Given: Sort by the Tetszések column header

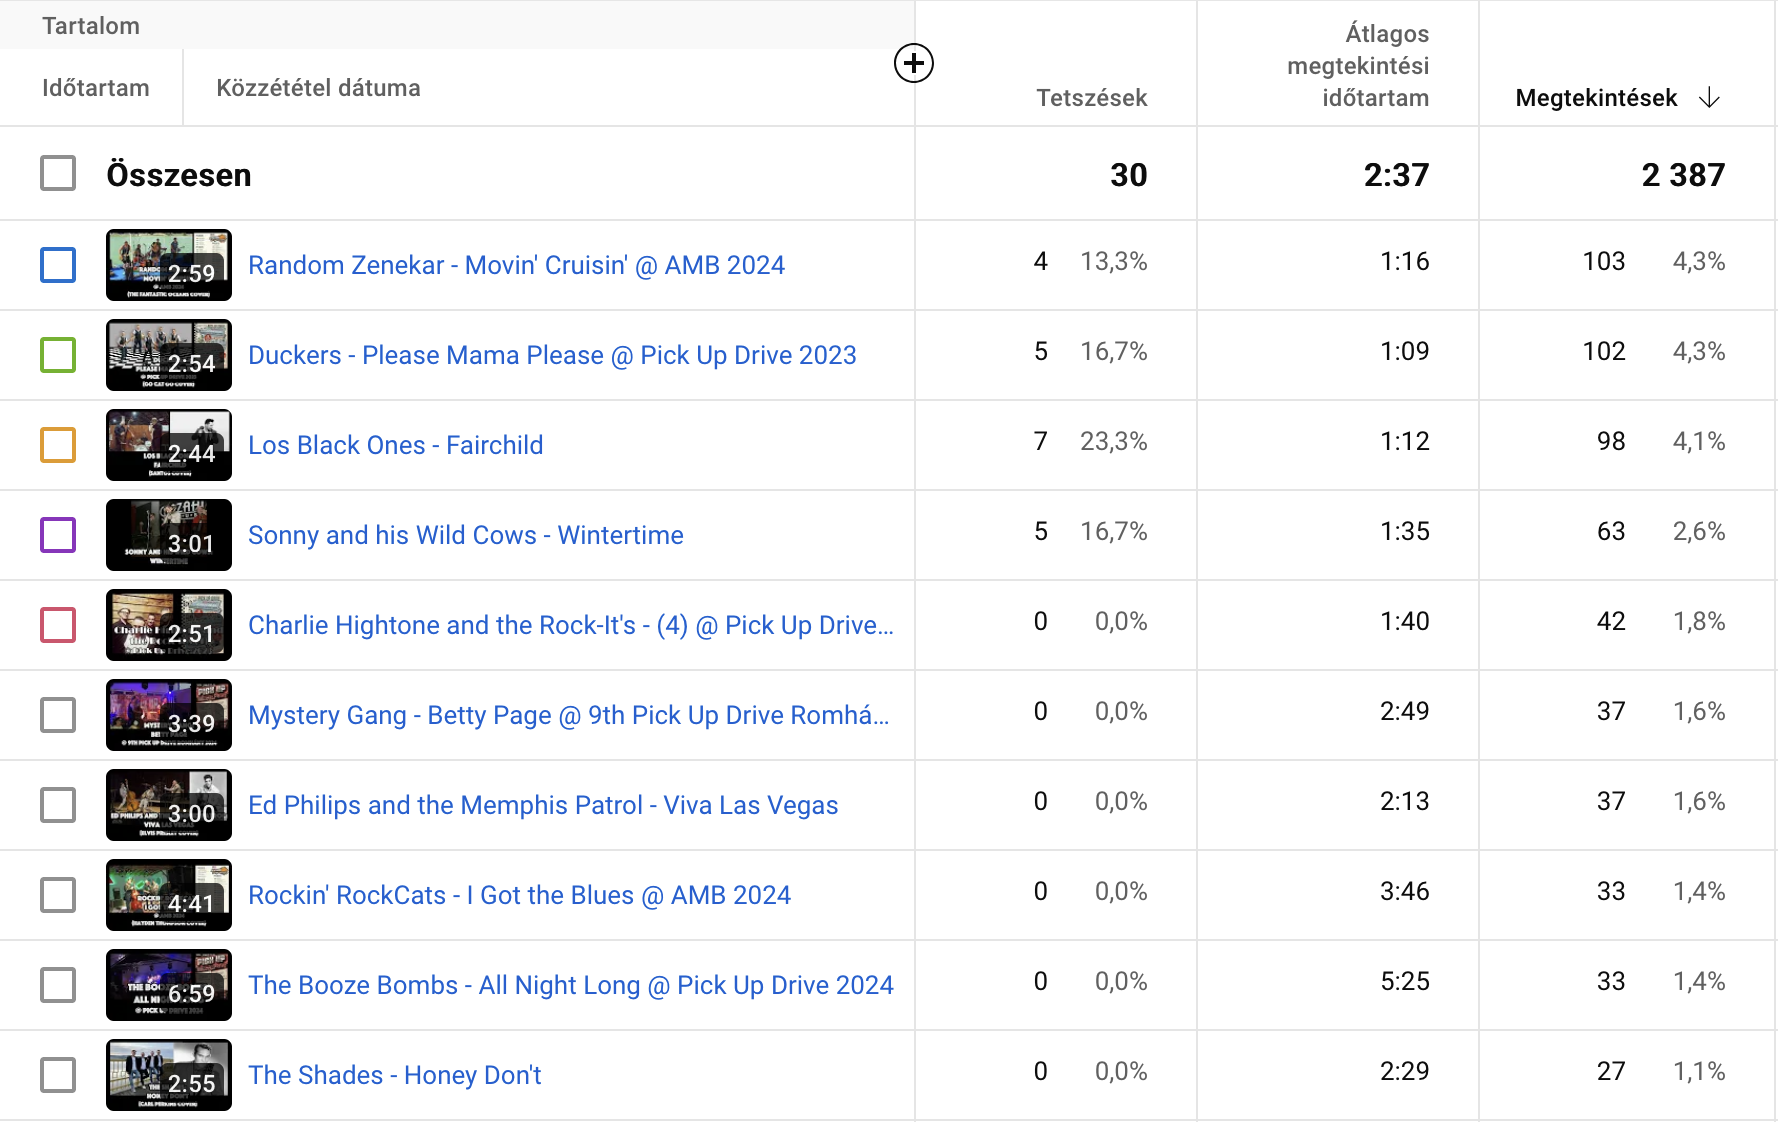Looking at the screenshot, I should (x=1091, y=98).
